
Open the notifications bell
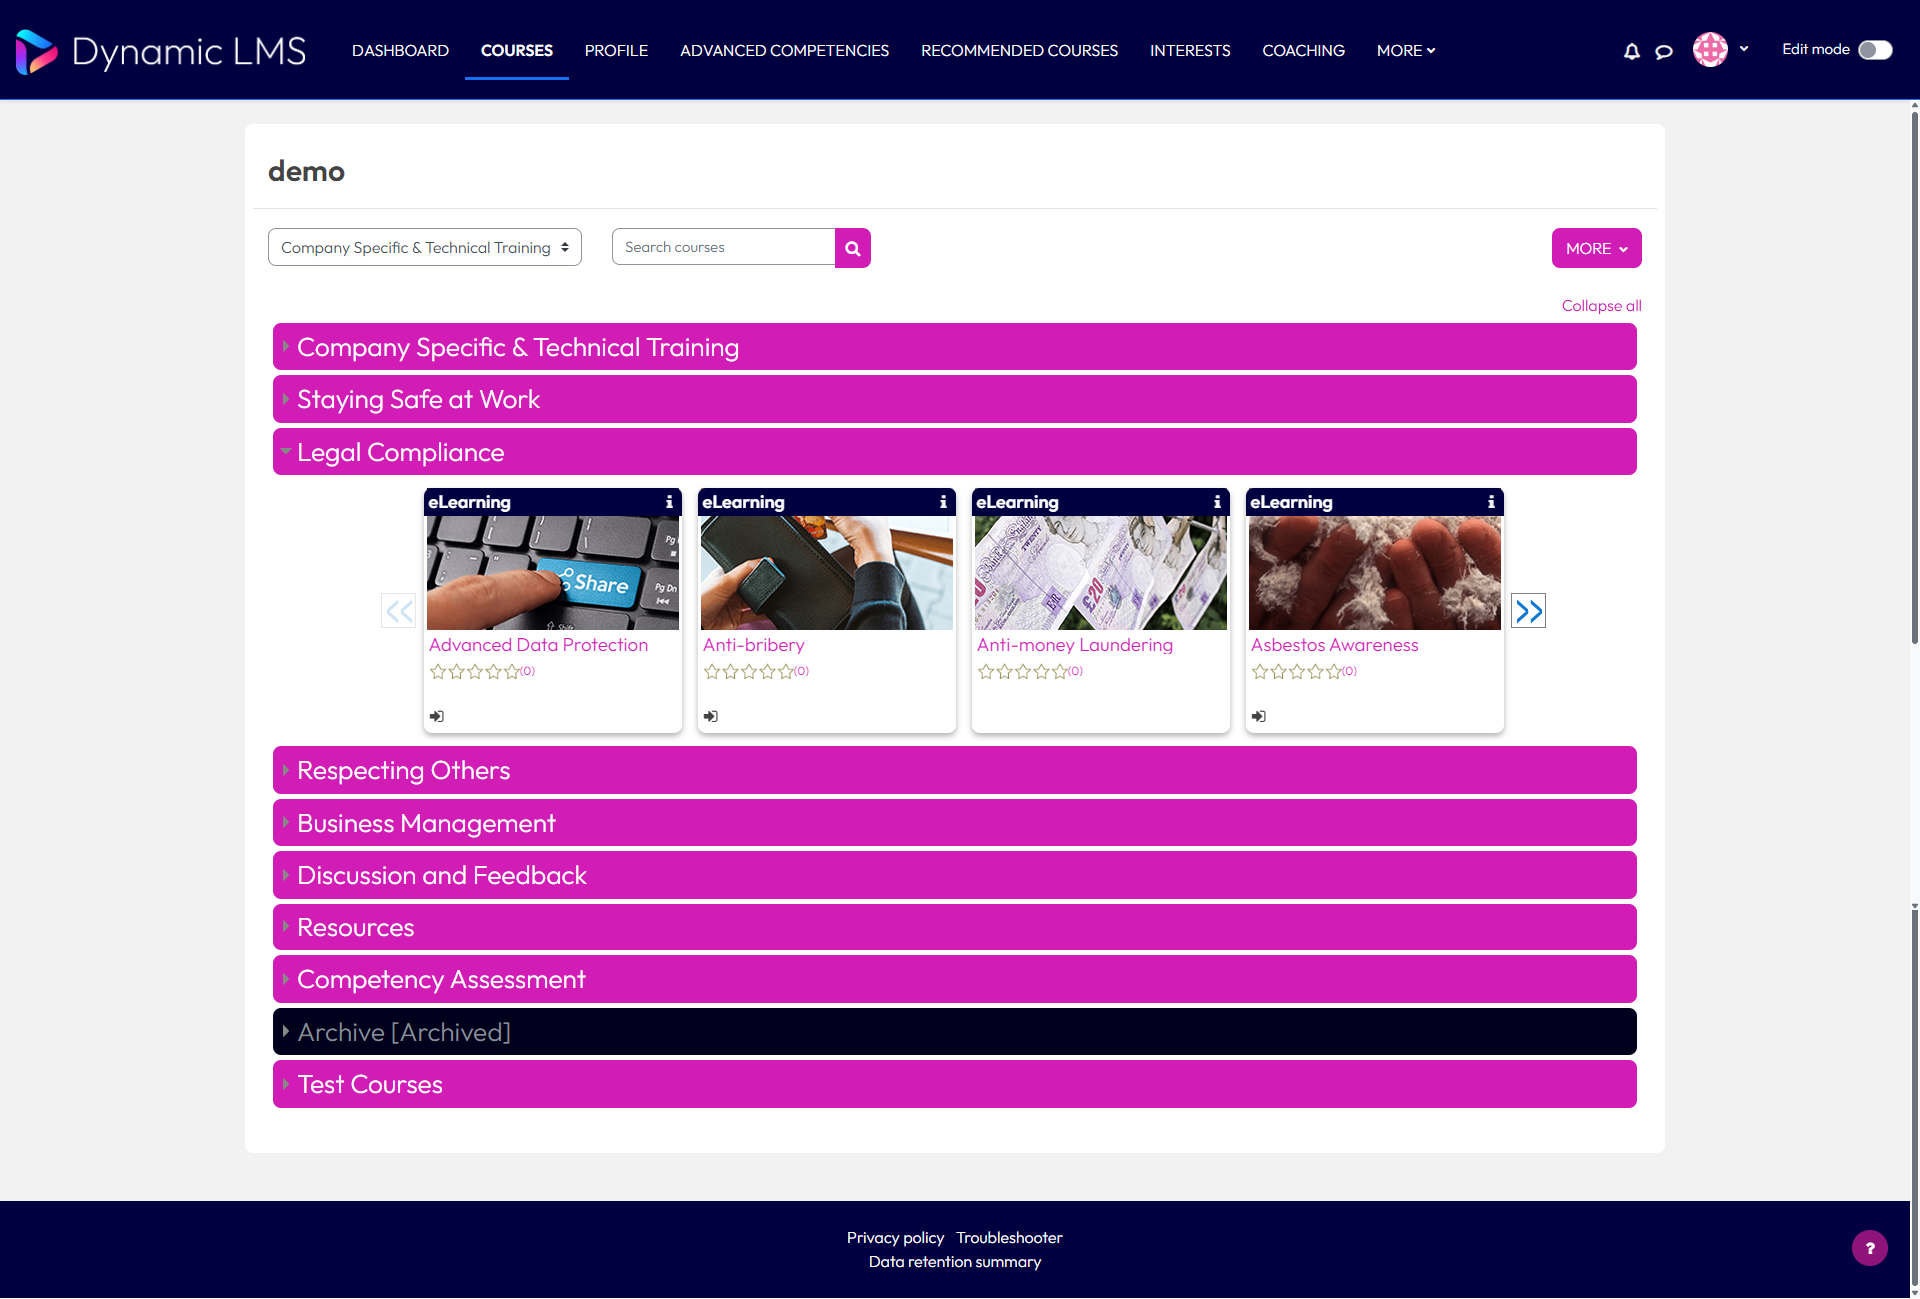[1632, 51]
